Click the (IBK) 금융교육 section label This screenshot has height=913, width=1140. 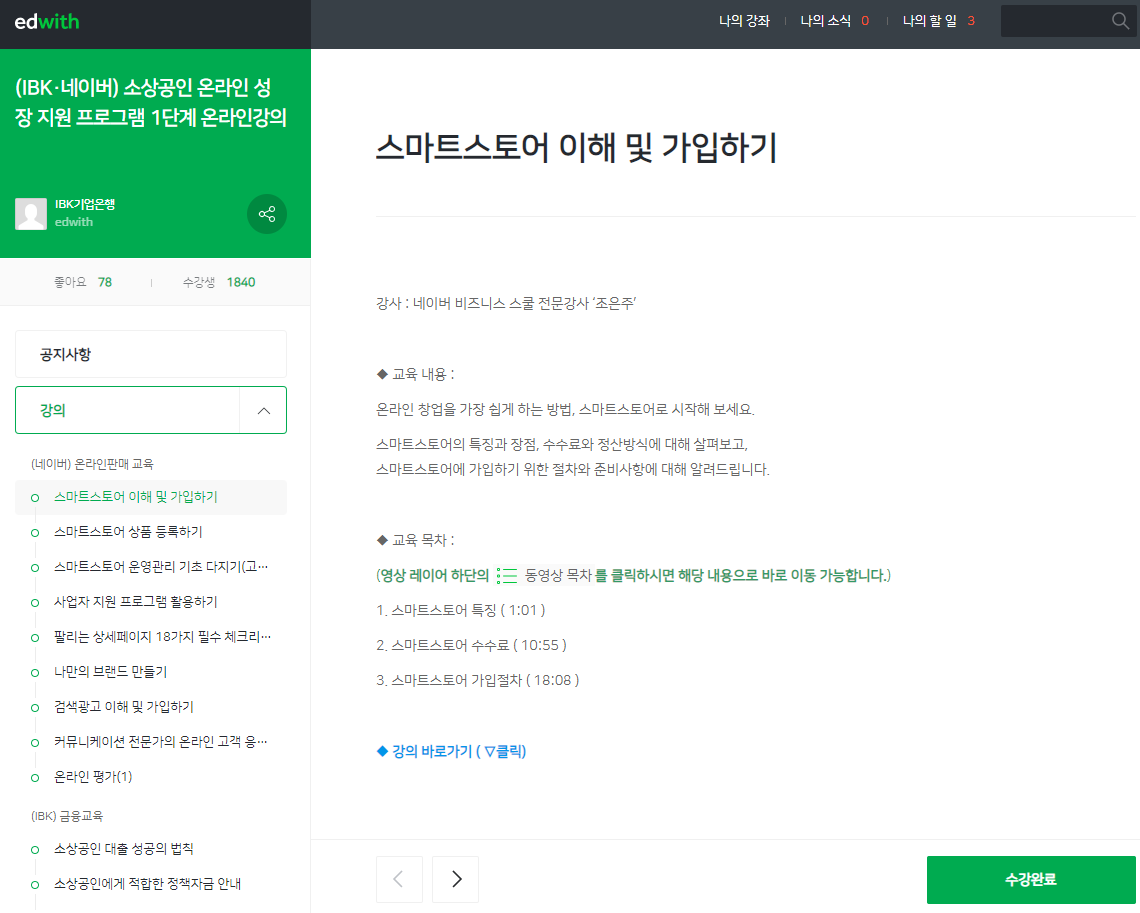pos(67,816)
